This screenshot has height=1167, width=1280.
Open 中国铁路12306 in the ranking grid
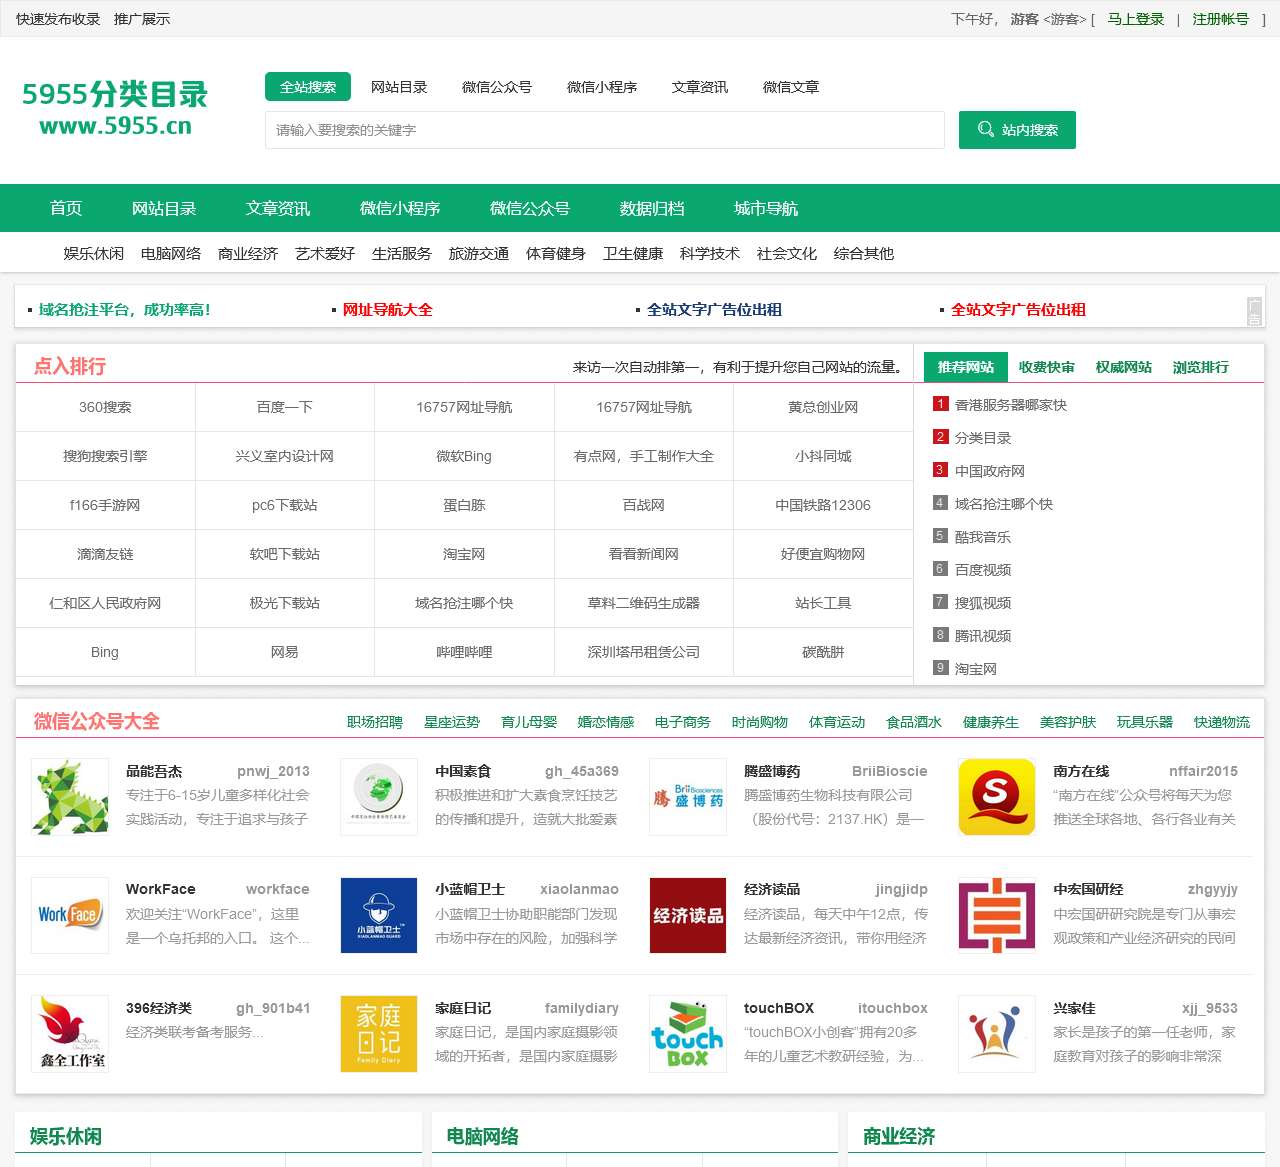click(x=823, y=505)
